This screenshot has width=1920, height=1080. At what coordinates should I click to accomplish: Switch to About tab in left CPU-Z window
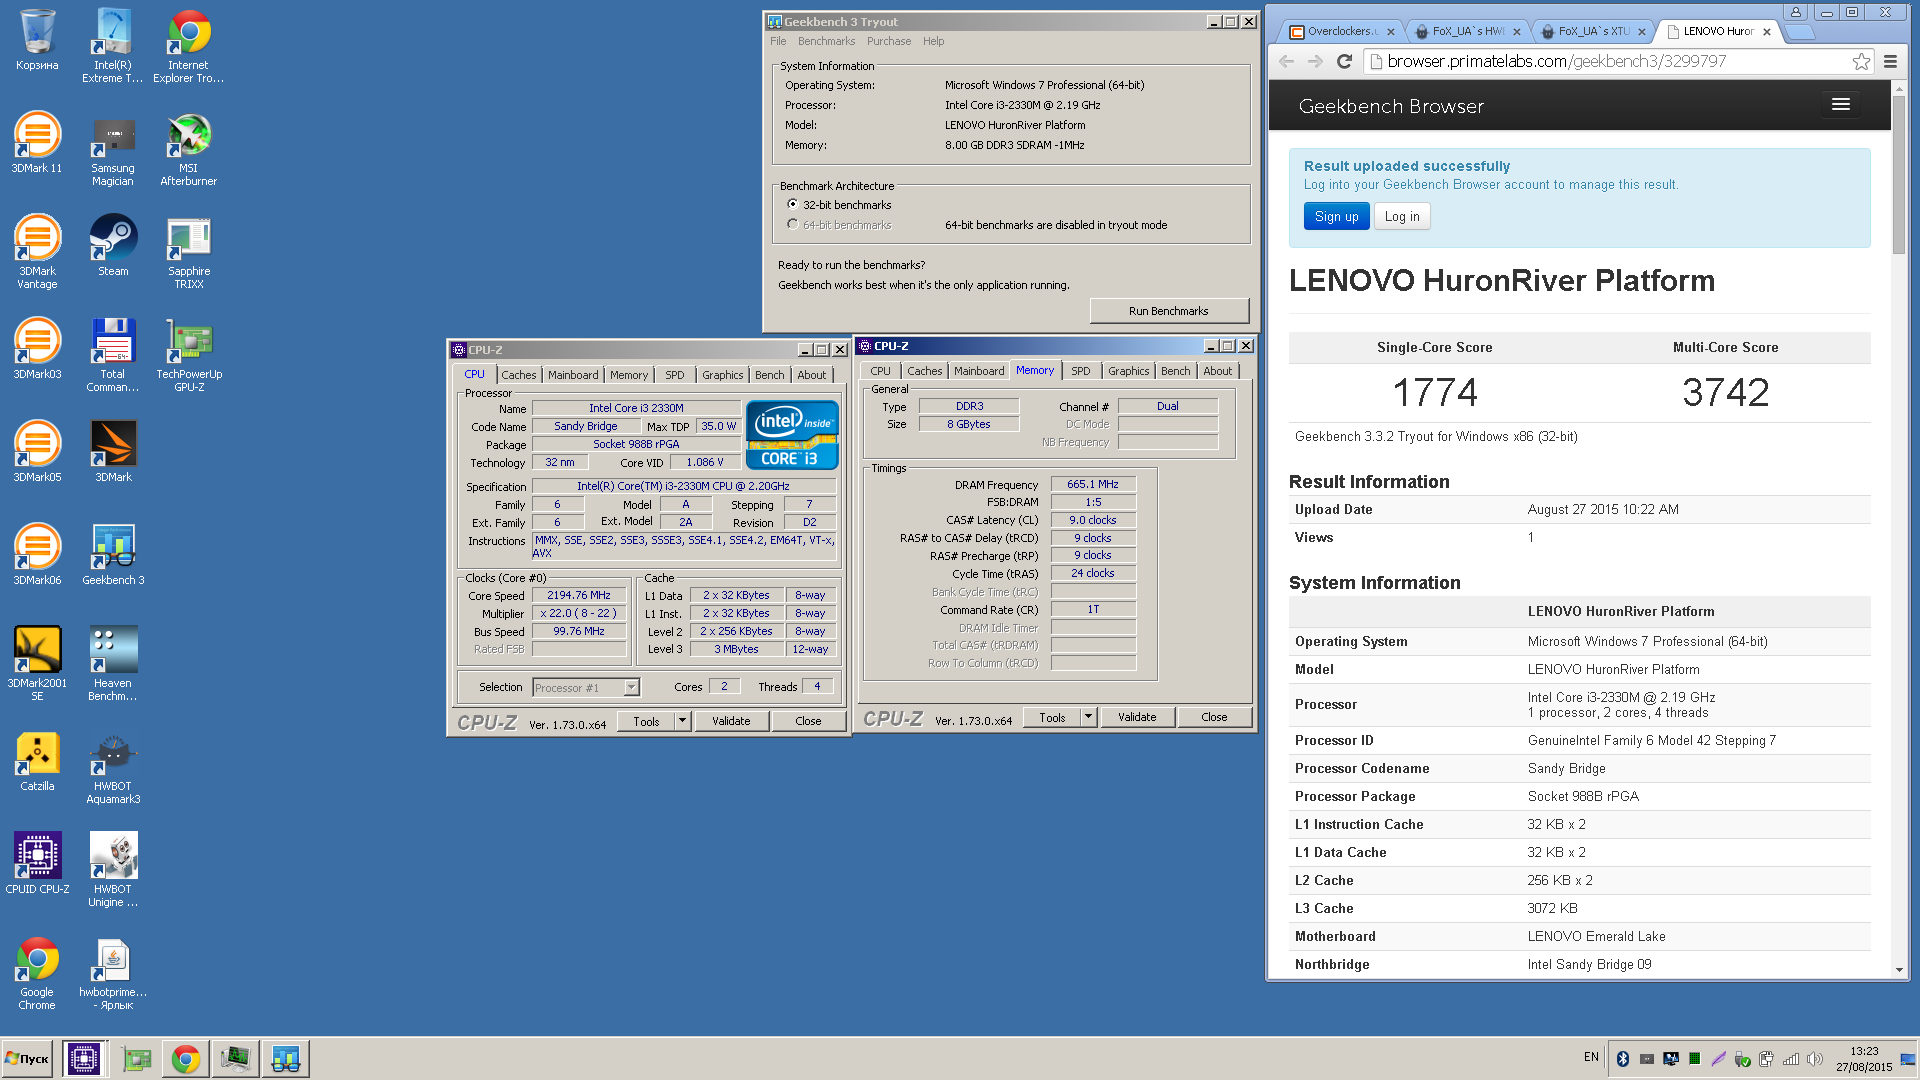click(811, 375)
